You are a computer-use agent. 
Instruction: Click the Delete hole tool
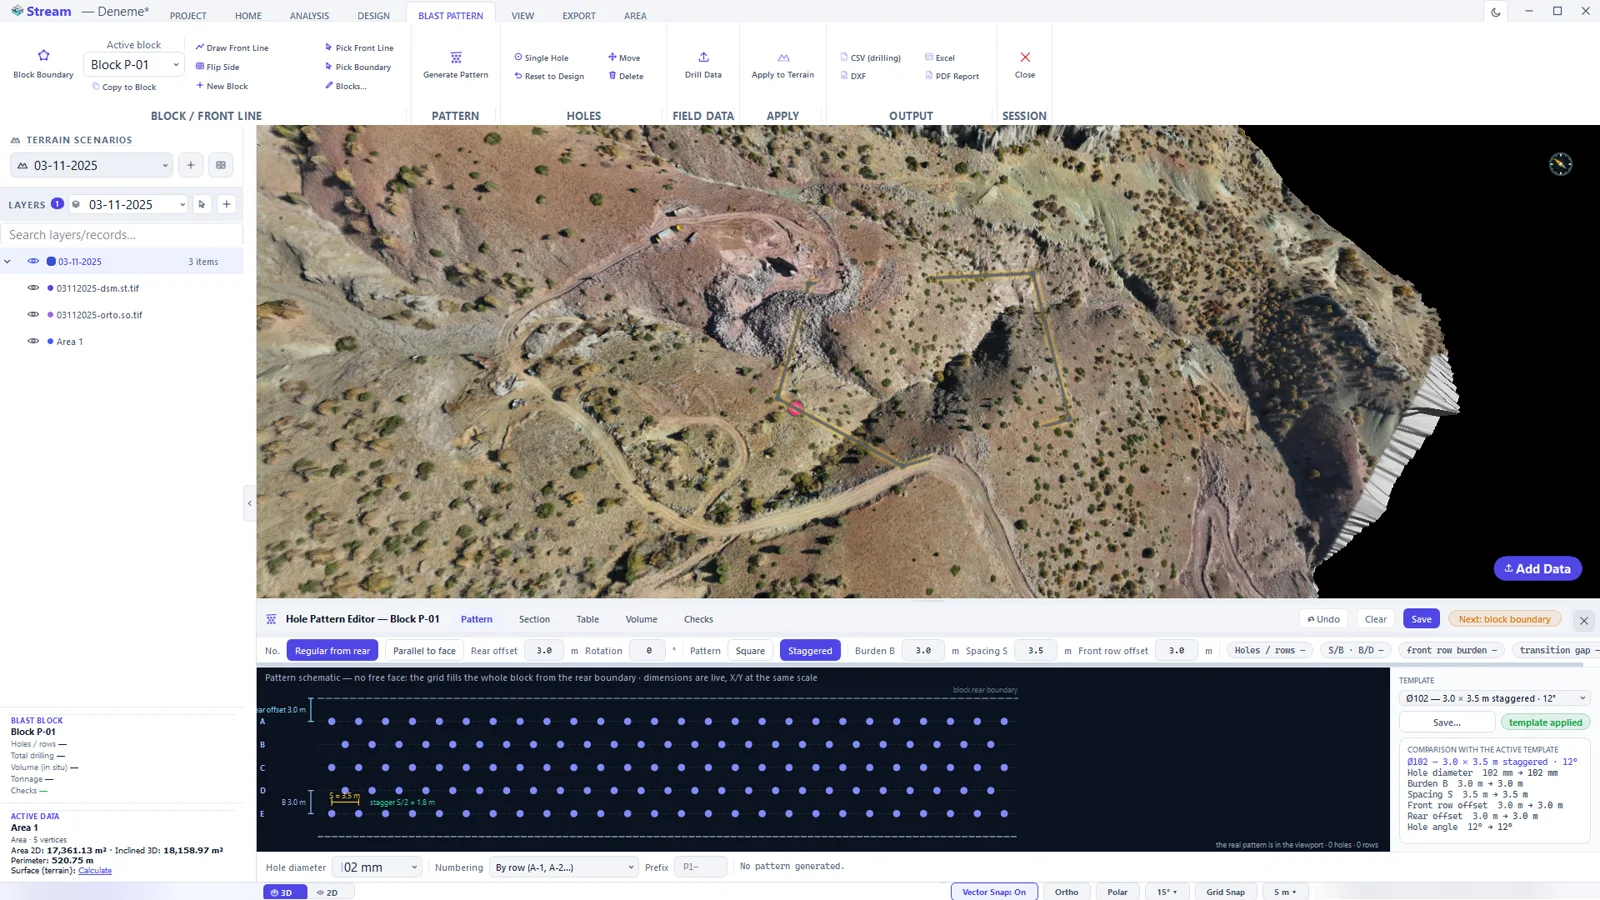click(x=626, y=76)
